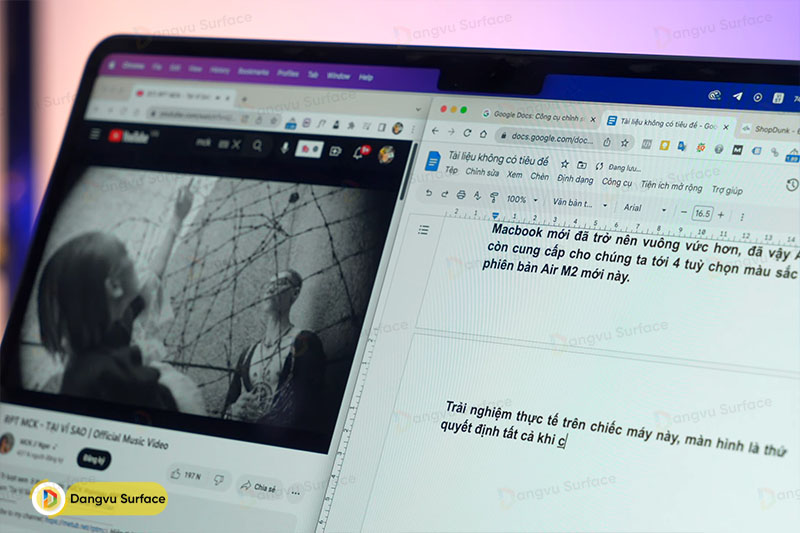Switch to the ShopDunk tab
Image resolution: width=800 pixels, height=533 pixels.
click(770, 130)
